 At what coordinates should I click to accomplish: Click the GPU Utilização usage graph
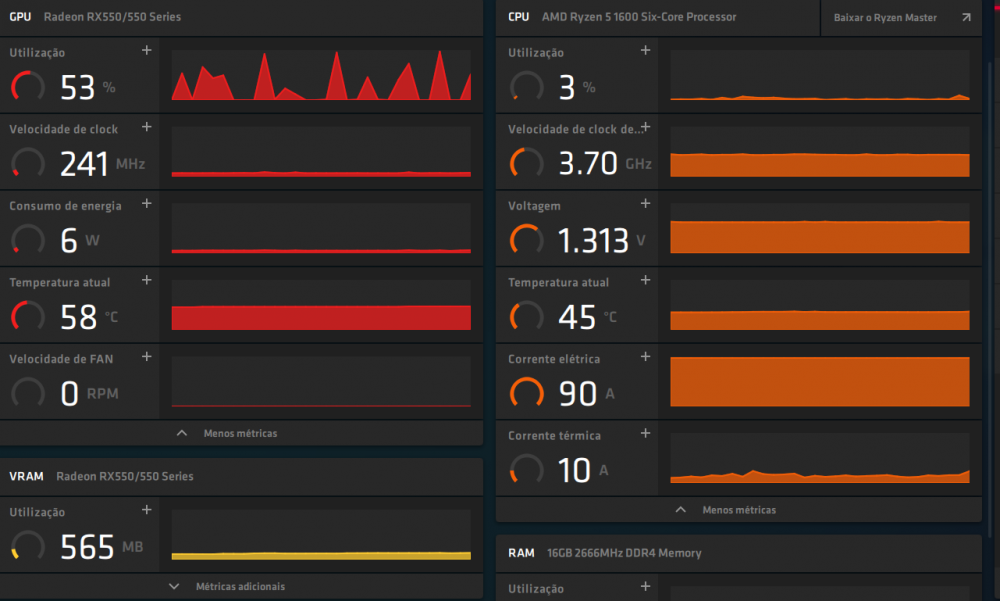click(321, 76)
